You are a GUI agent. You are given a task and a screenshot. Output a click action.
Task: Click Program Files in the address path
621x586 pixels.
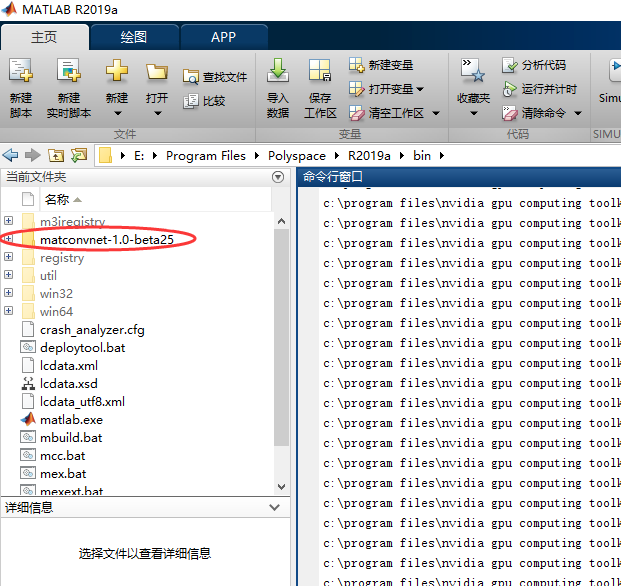point(206,156)
